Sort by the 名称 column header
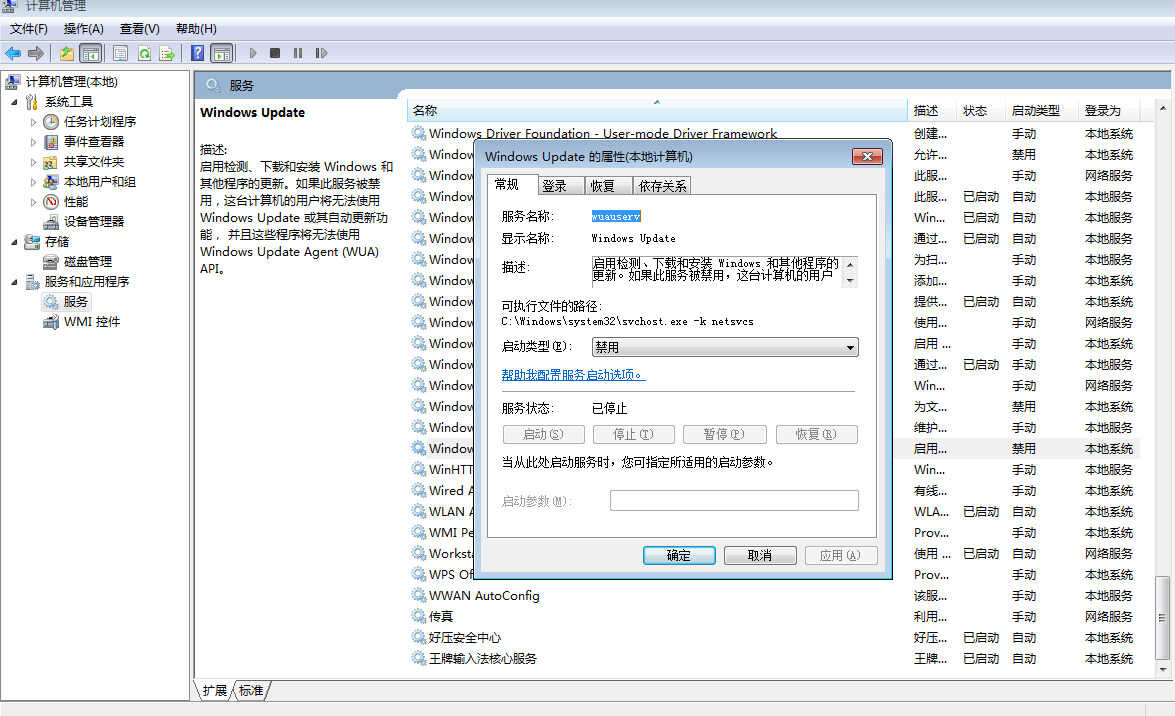Screen dimensions: 1175x716 point(656,111)
